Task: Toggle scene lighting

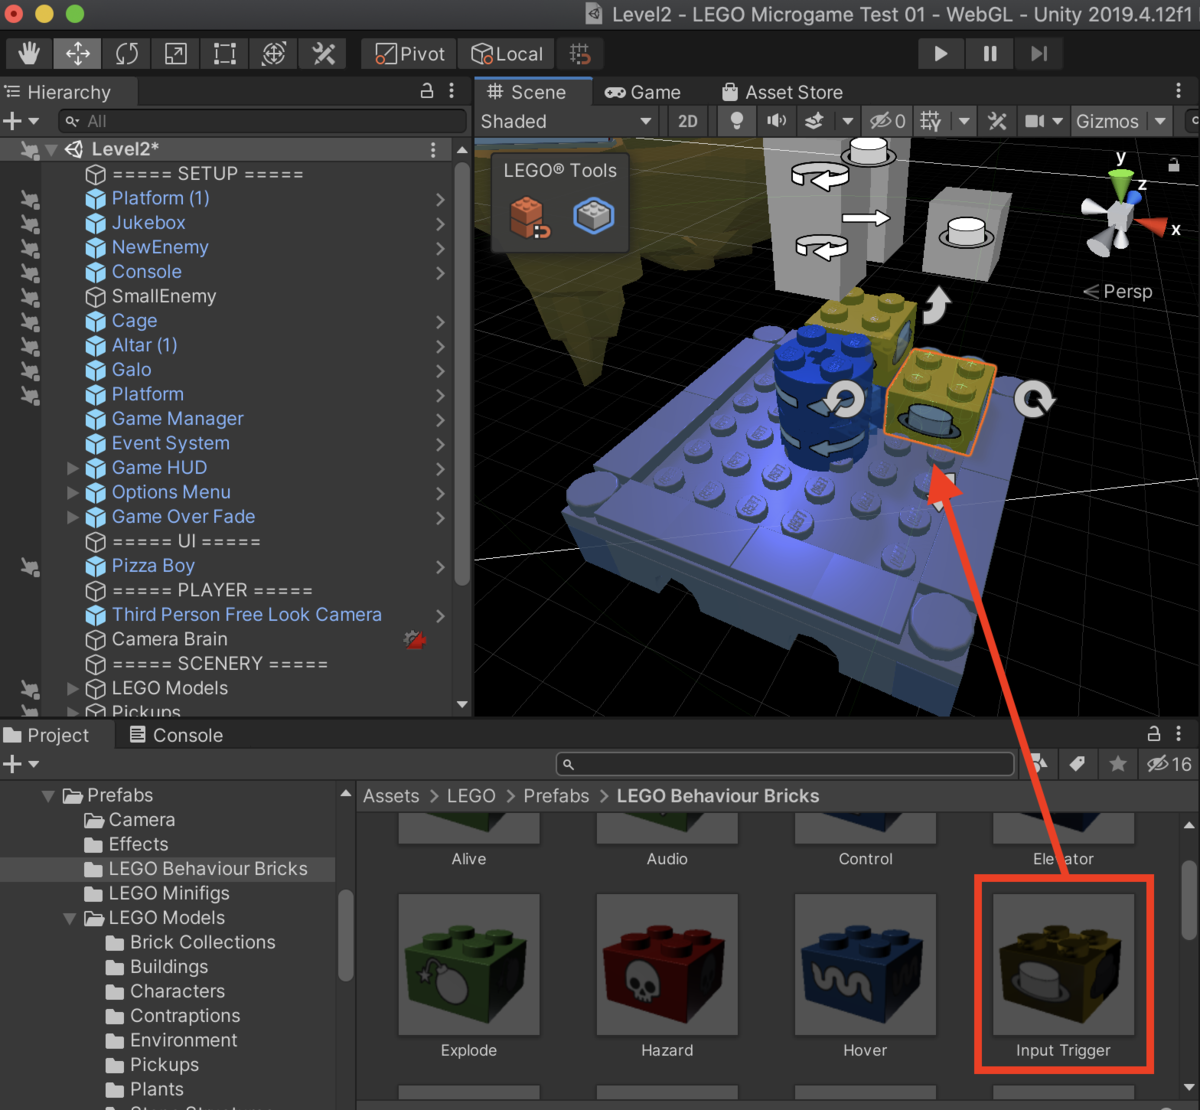Action: 736,121
